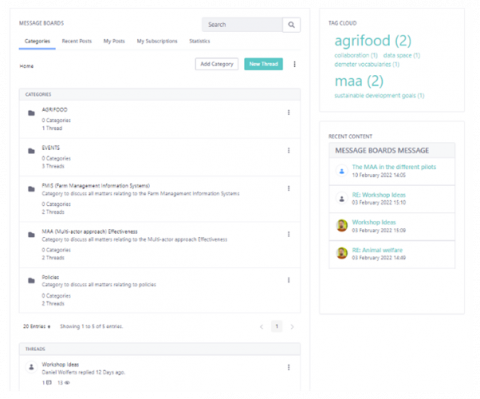This screenshot has width=480, height=399.
Task: Click the FMIS folder icon
Action: point(31,189)
